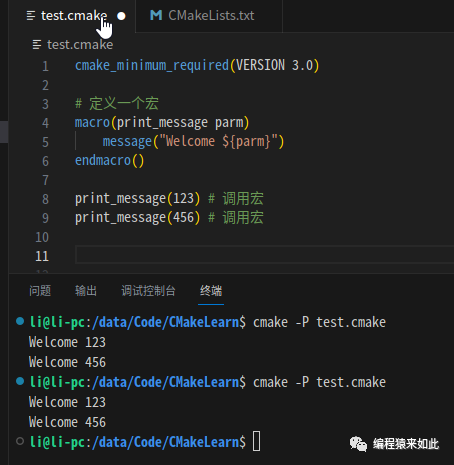
Task: Click the hollow circle beside the current prompt
Action: tap(20, 441)
